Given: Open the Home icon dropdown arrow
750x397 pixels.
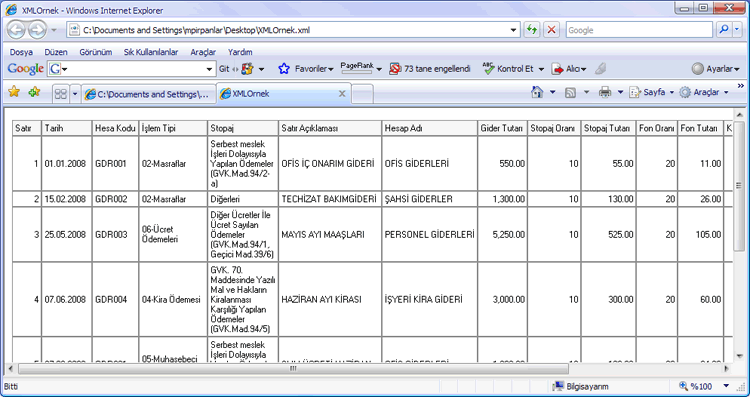Looking at the screenshot, I should pyautogui.click(x=552, y=92).
